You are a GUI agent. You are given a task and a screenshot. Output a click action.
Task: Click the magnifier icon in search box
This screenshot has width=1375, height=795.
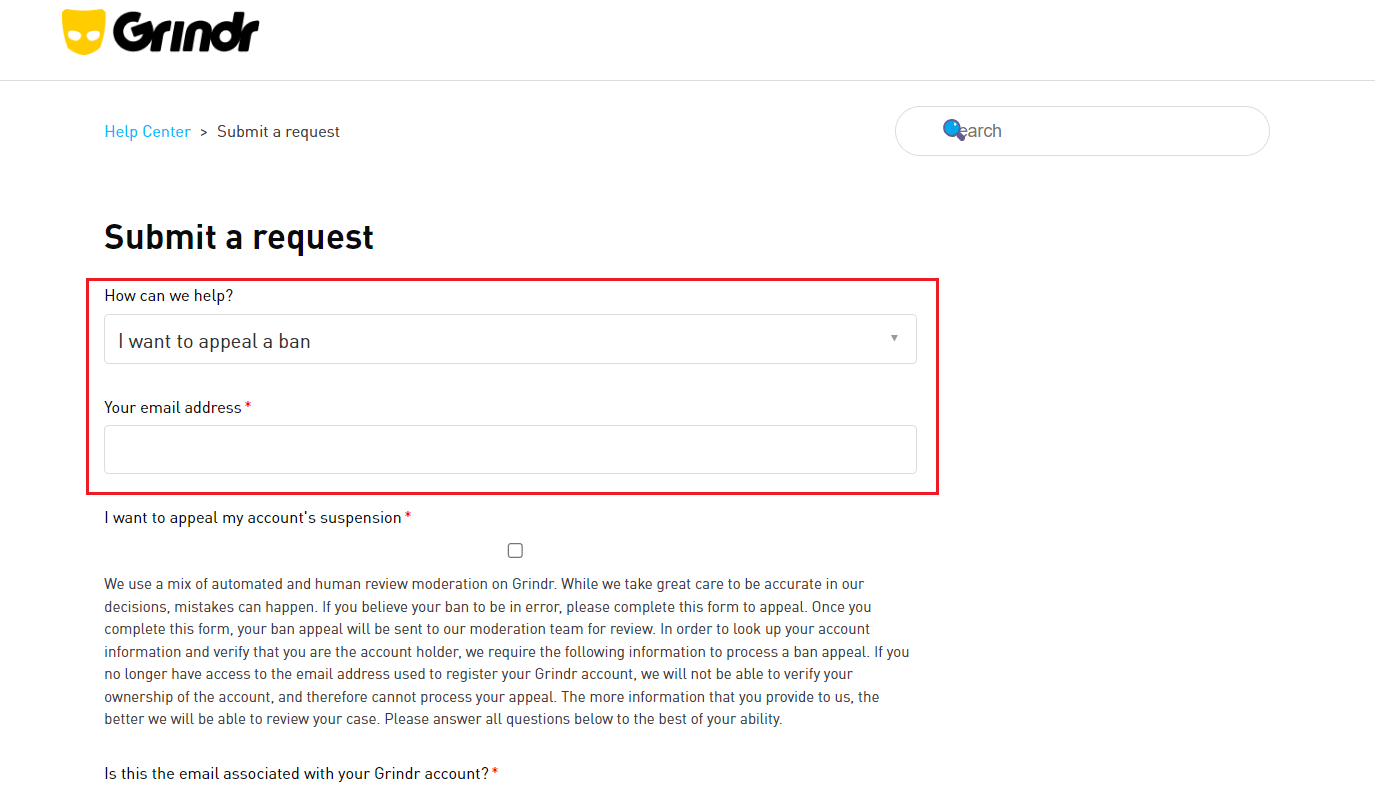[x=953, y=129]
